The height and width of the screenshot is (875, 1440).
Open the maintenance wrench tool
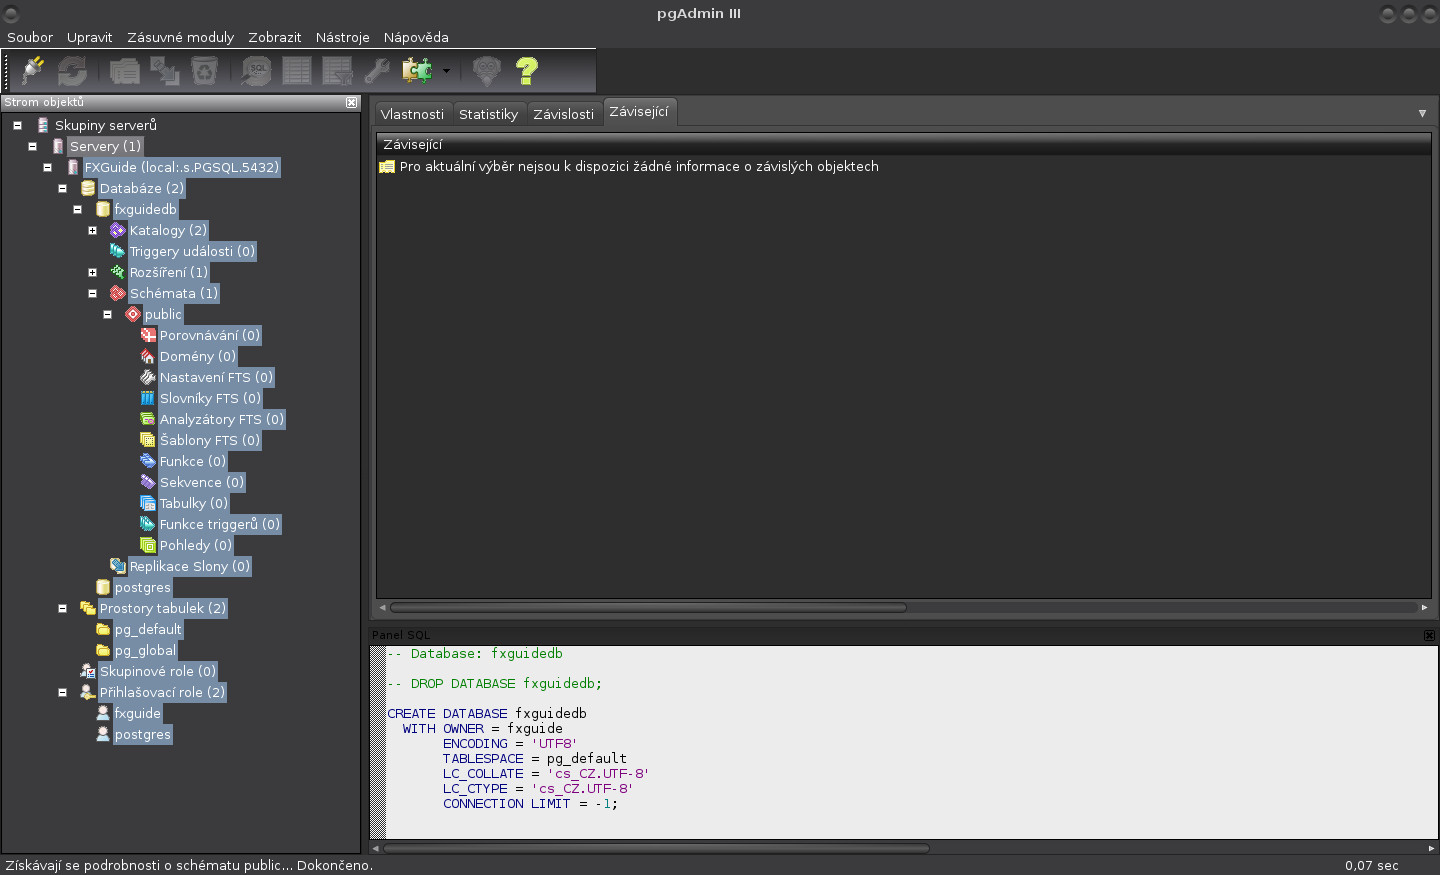pyautogui.click(x=375, y=70)
